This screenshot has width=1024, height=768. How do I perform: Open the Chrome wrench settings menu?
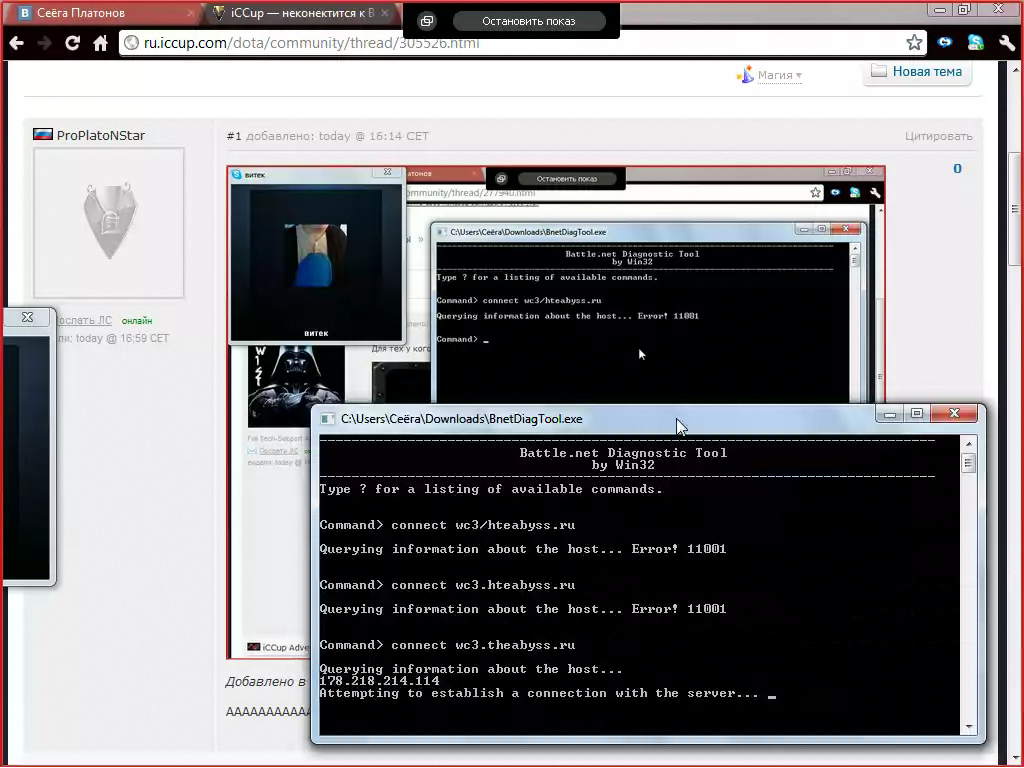click(x=1006, y=43)
